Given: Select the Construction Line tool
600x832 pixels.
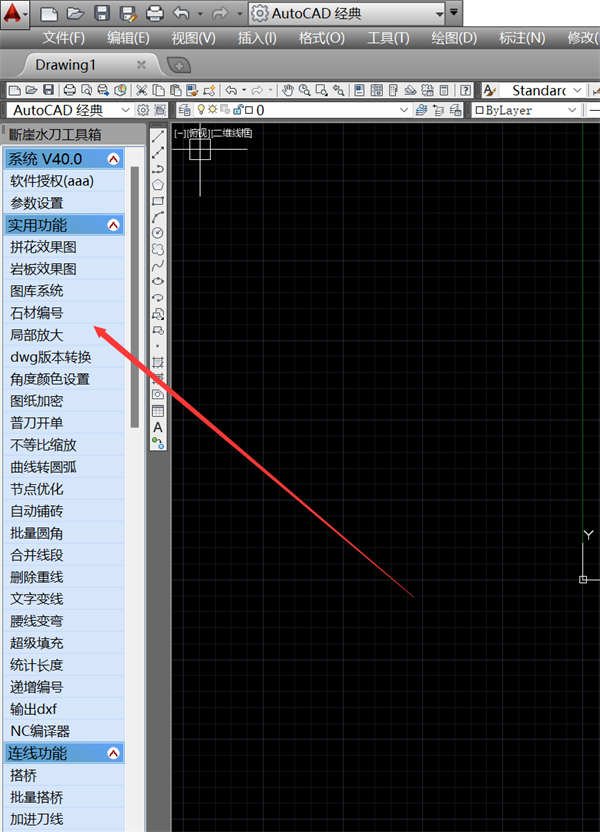Looking at the screenshot, I should tap(158, 153).
